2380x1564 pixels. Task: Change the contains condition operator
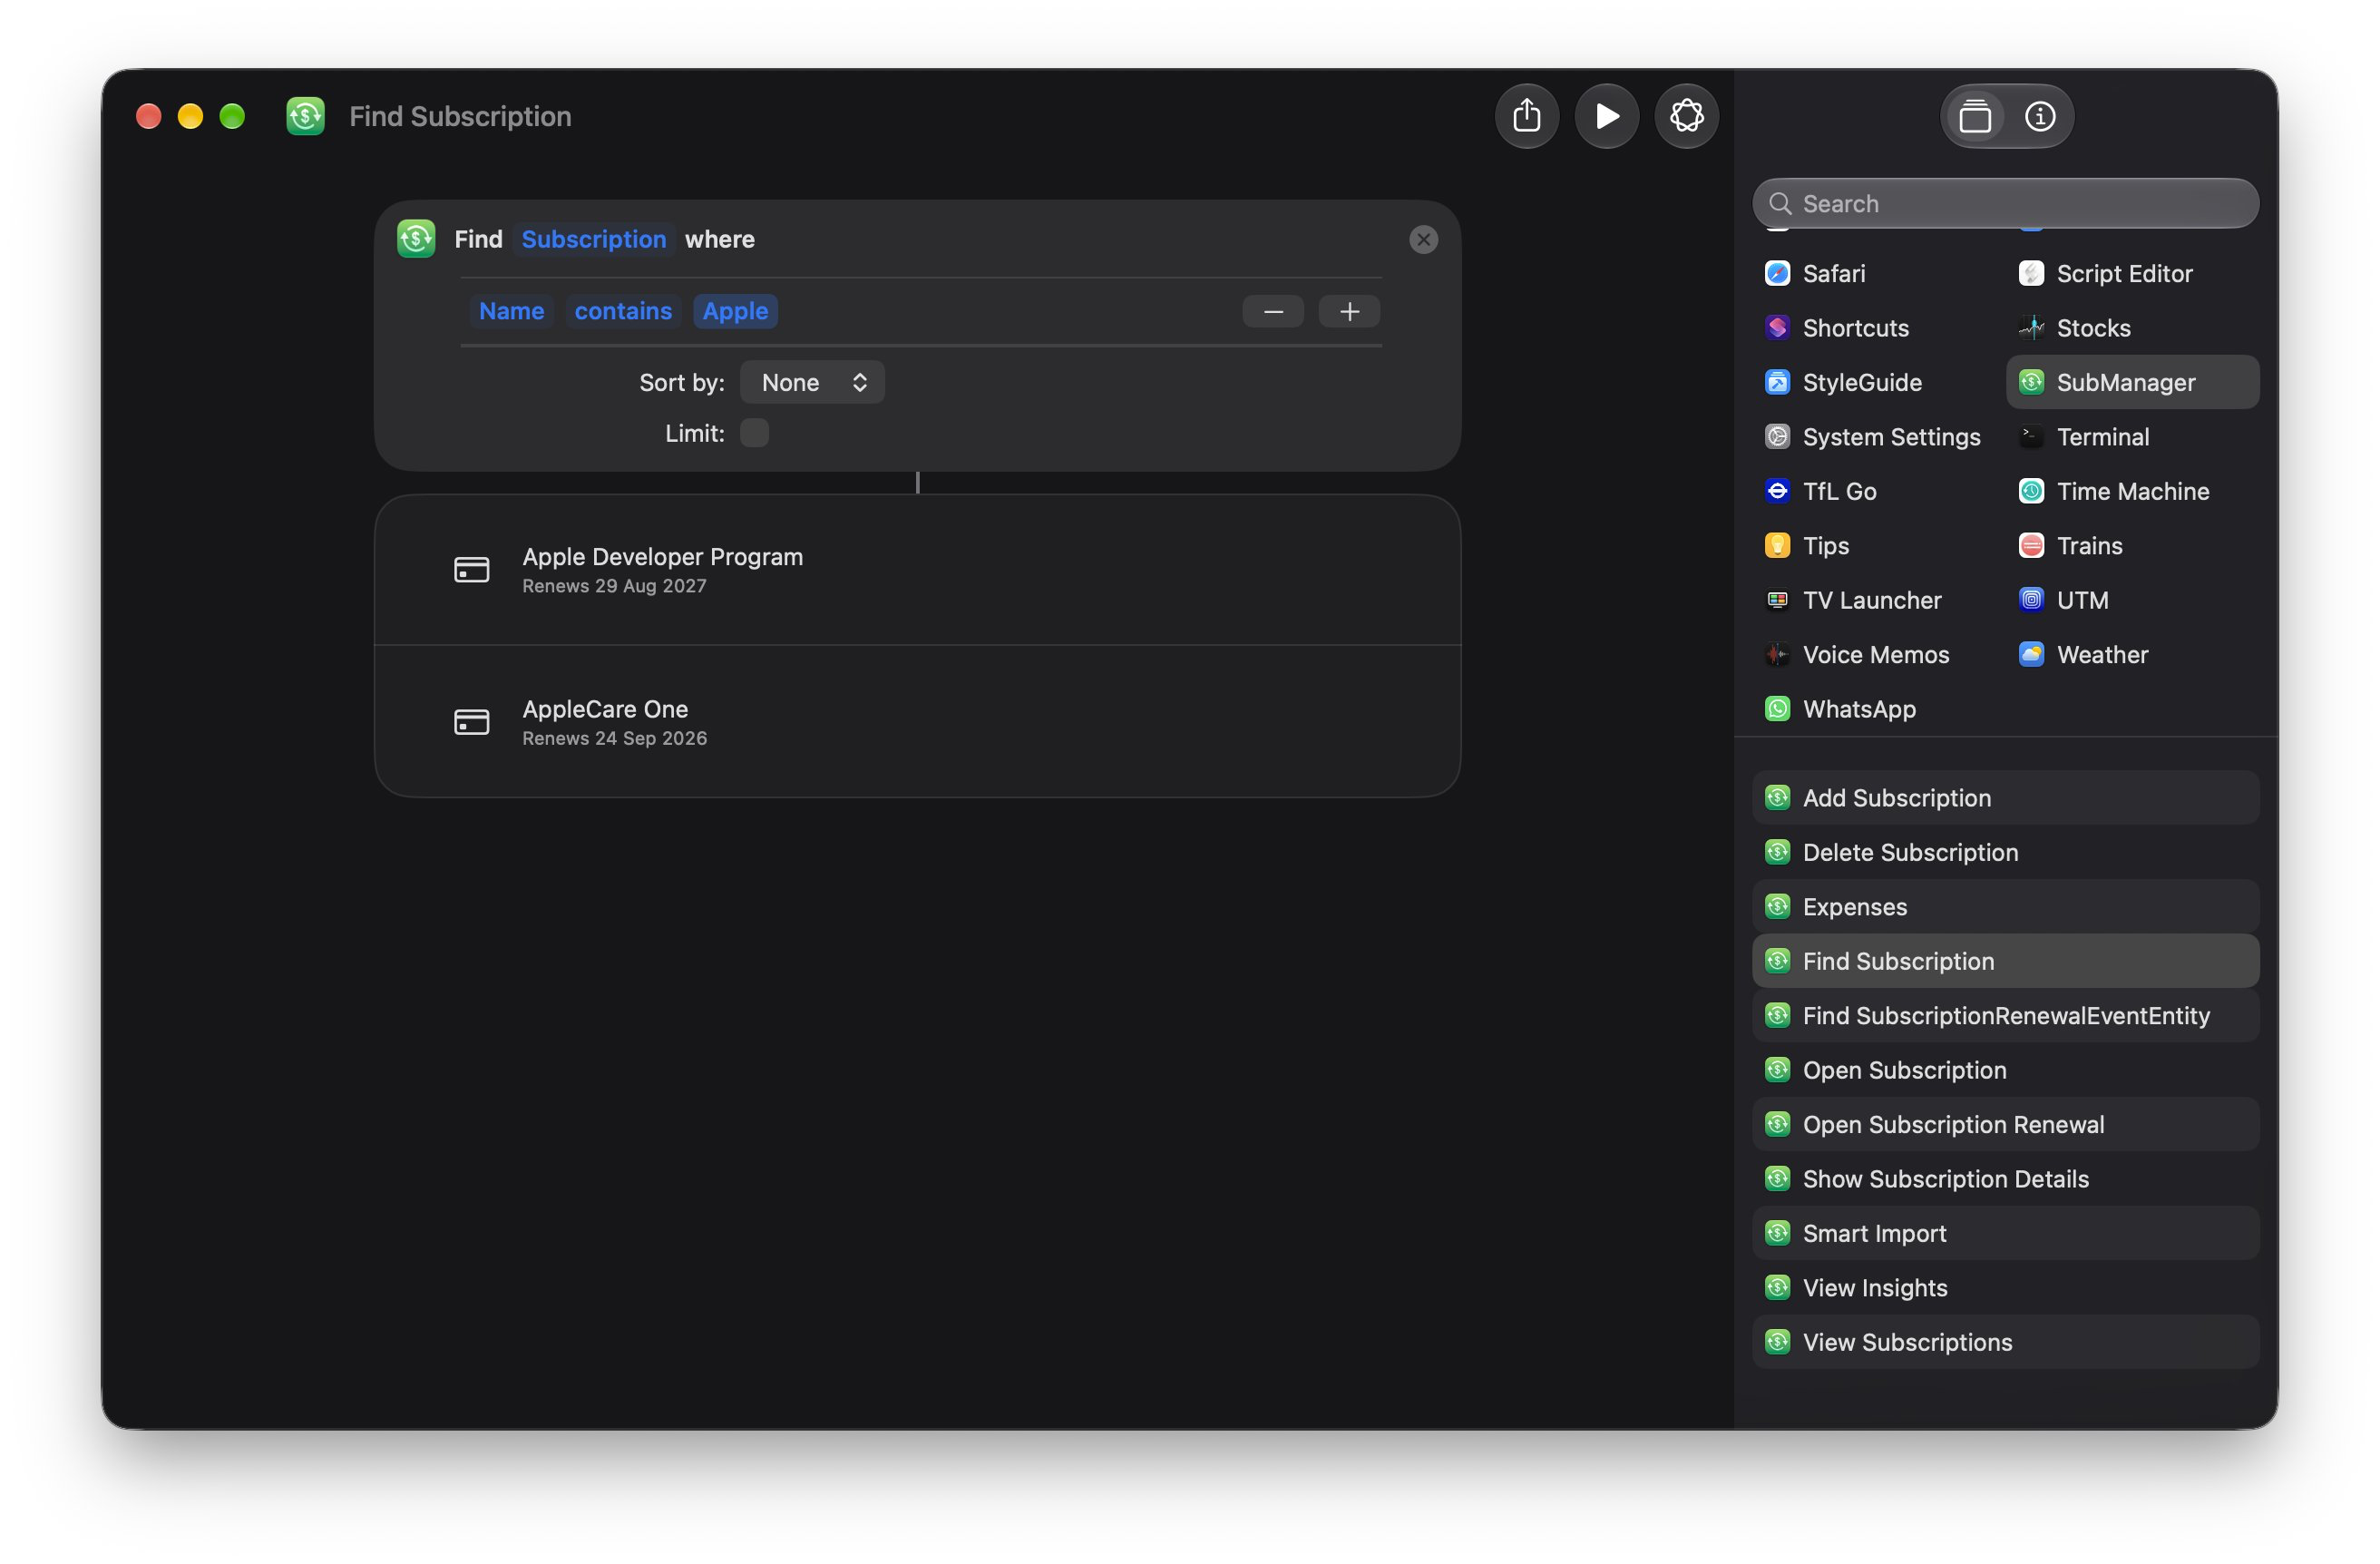pos(623,311)
